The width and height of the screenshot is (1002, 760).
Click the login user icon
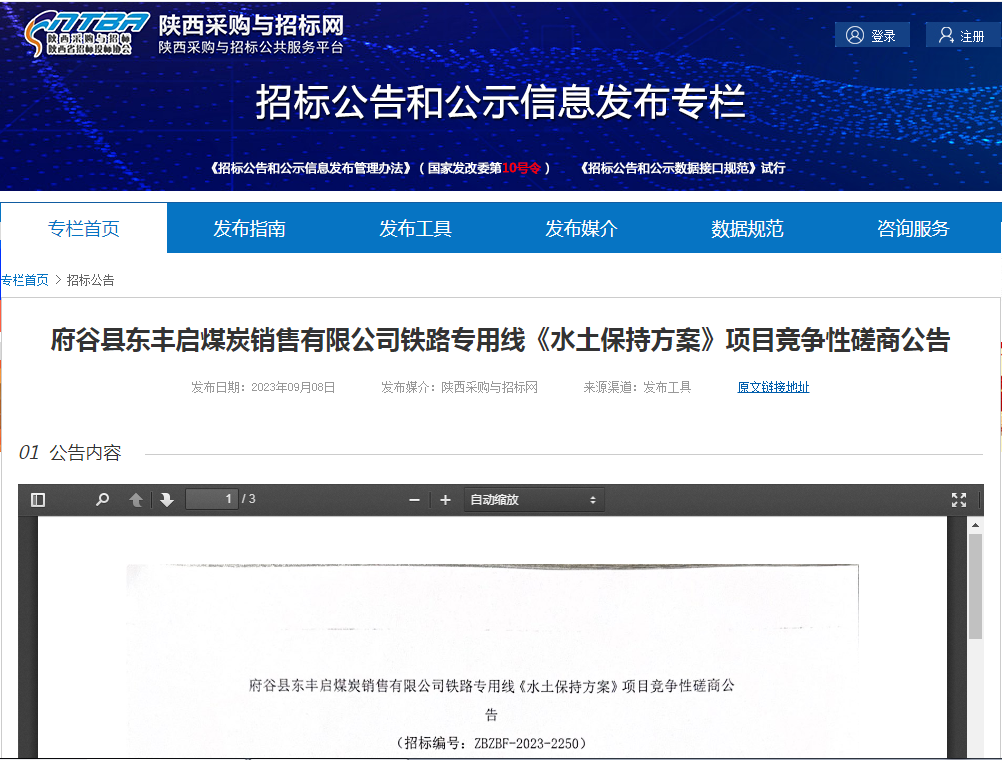(x=854, y=35)
